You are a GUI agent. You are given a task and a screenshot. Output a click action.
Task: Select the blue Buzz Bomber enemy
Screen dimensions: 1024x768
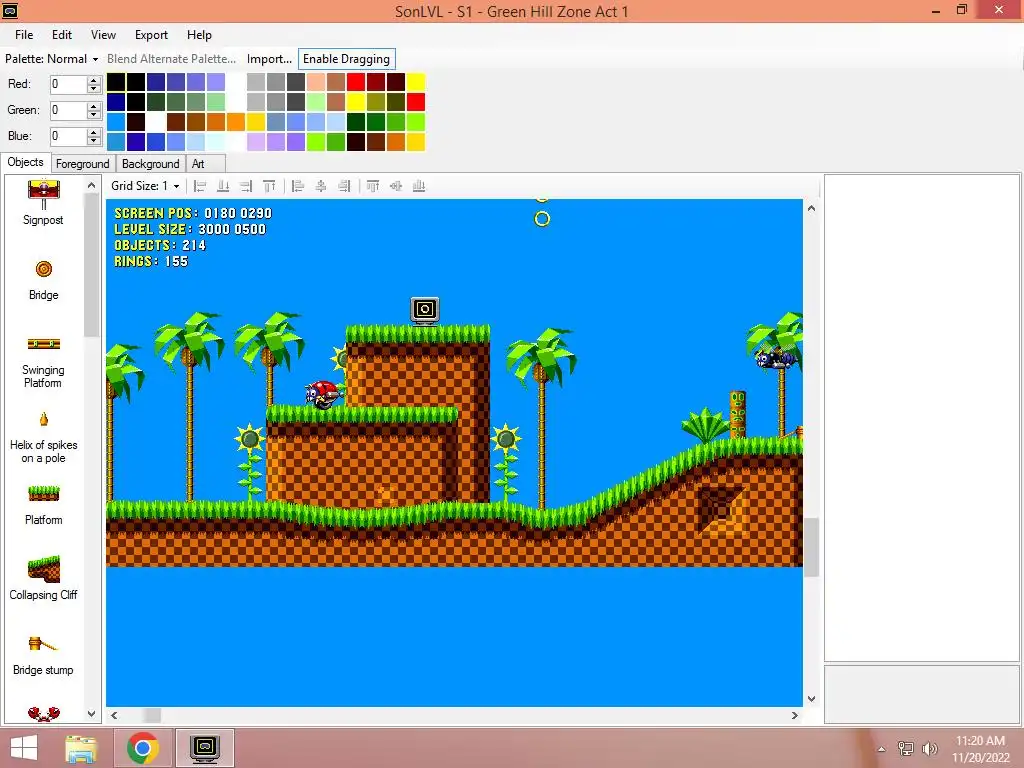775,358
